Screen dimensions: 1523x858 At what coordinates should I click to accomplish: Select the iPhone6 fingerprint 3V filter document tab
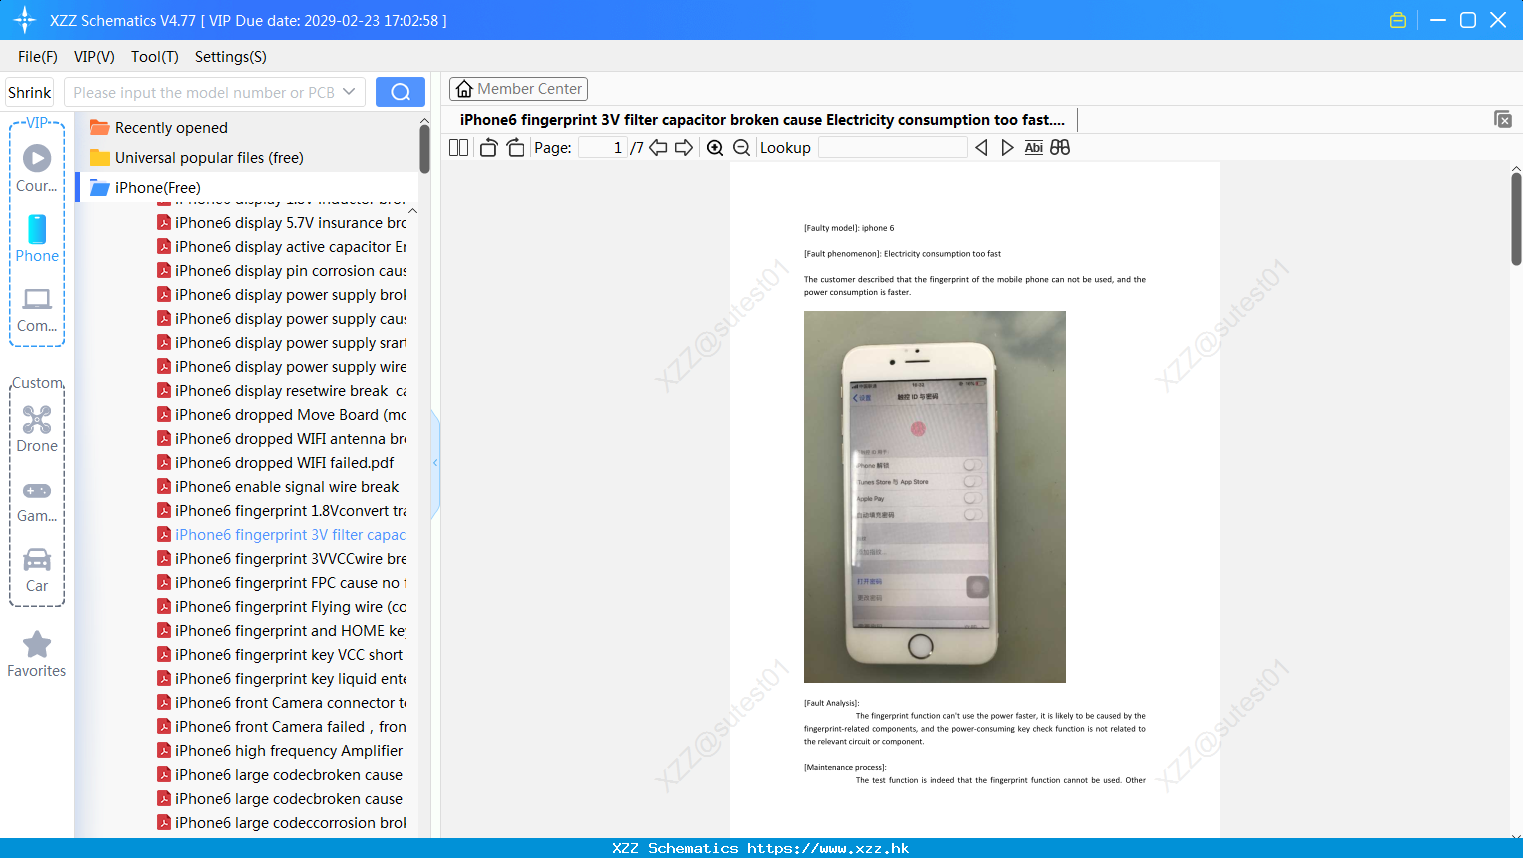point(762,120)
